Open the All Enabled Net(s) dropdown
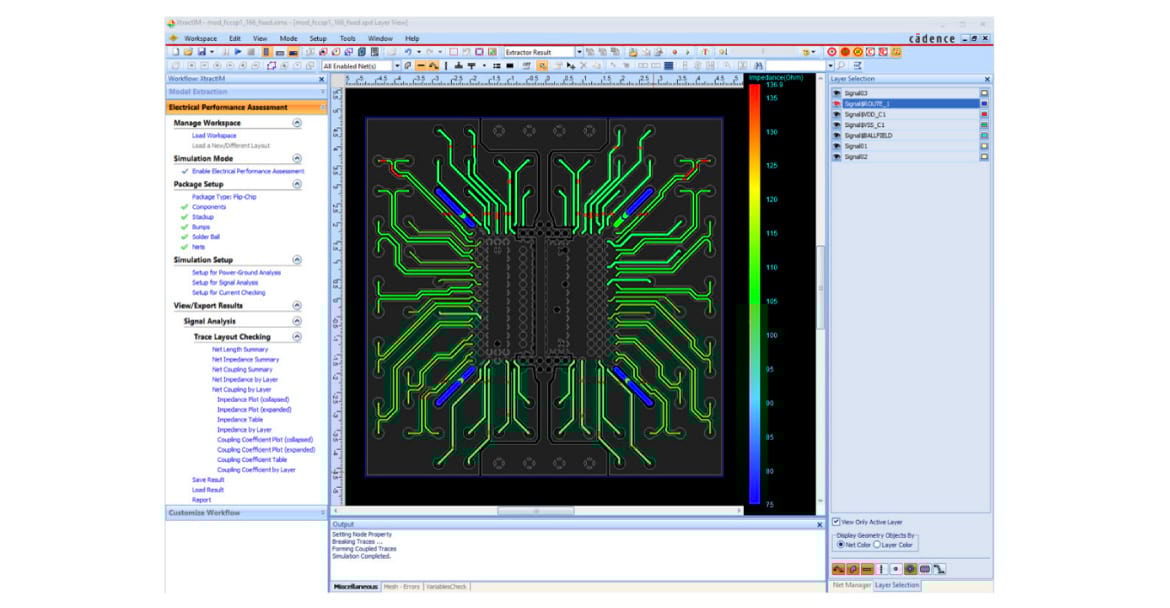This screenshot has height=608, width=1170. click(x=396, y=66)
